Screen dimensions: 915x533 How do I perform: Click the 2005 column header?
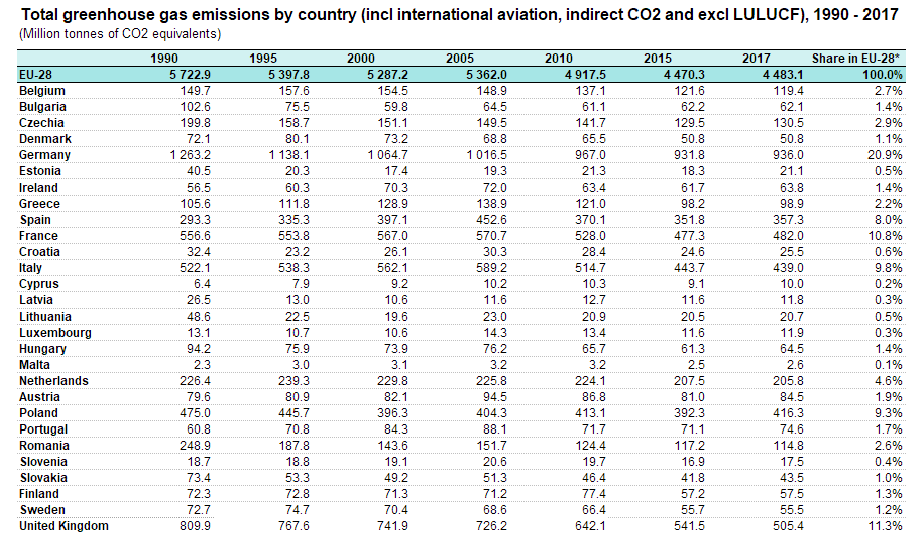(461, 59)
